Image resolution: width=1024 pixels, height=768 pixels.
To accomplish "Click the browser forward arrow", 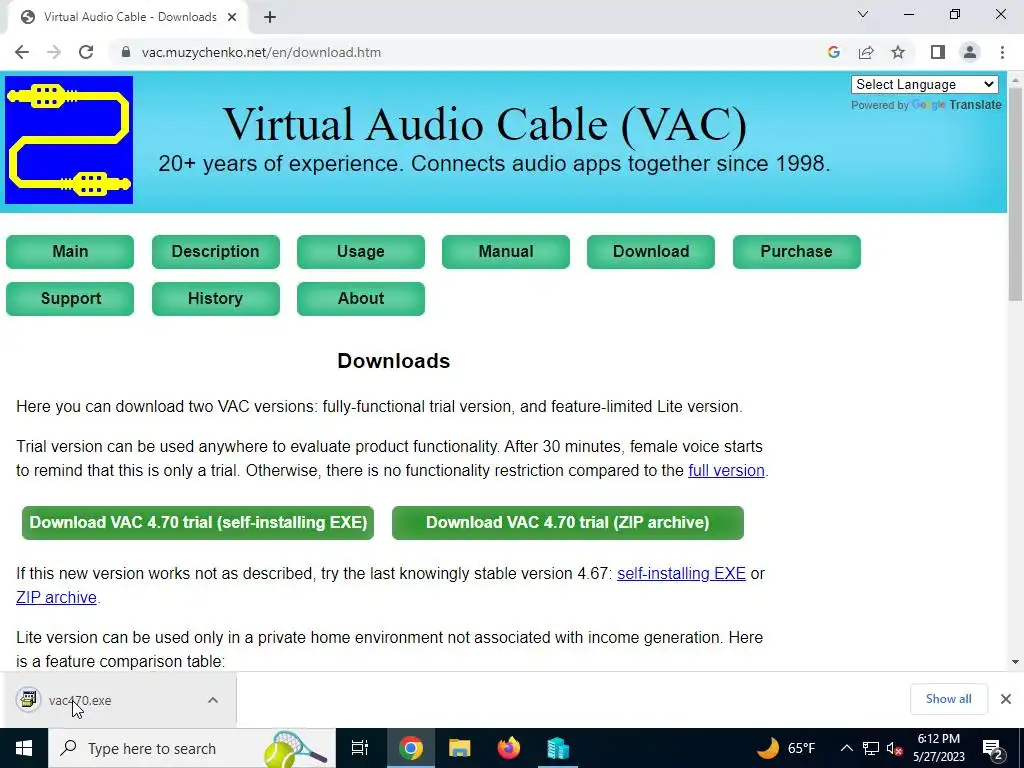I will pyautogui.click(x=54, y=52).
